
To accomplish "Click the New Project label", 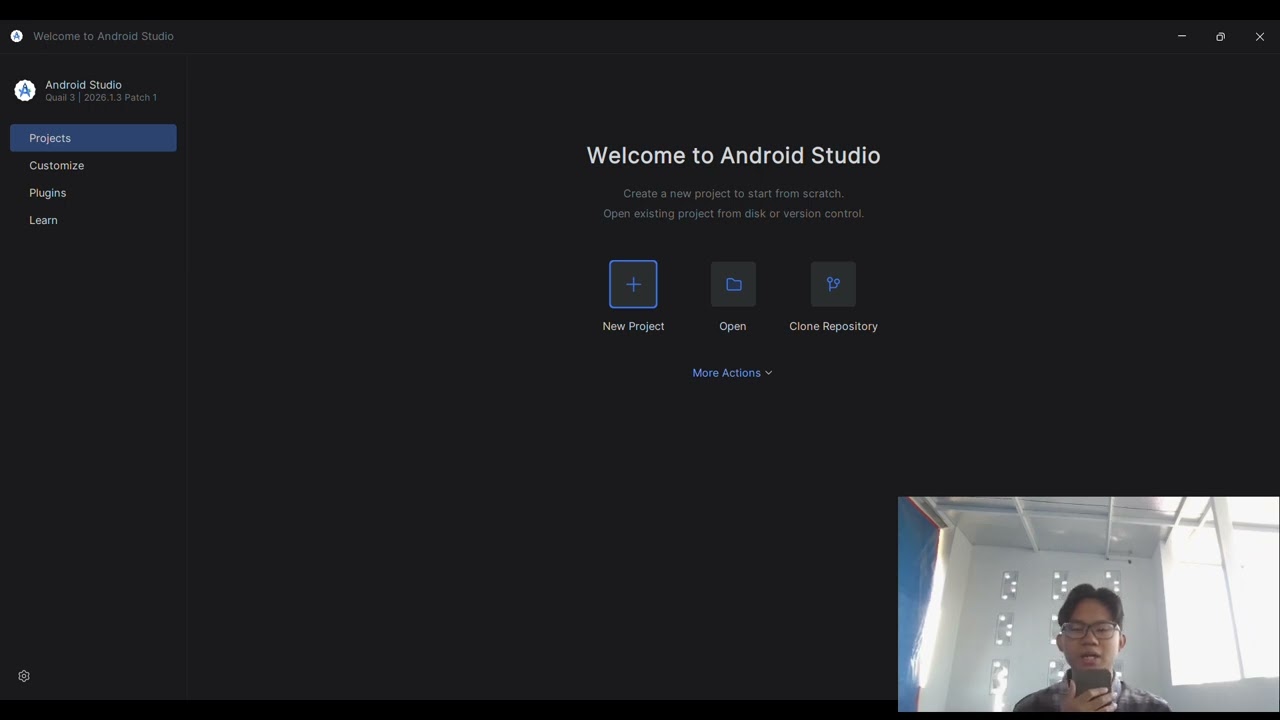I will 633,326.
